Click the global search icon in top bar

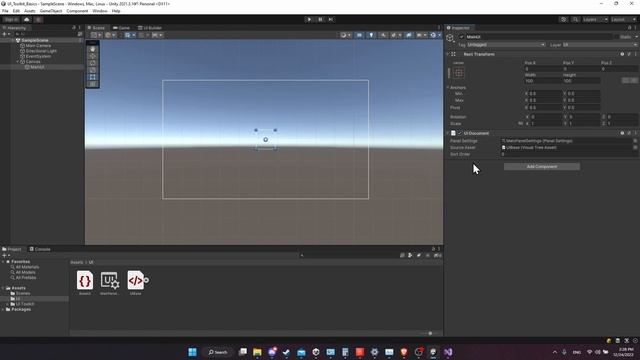pyautogui.click(x=575, y=20)
